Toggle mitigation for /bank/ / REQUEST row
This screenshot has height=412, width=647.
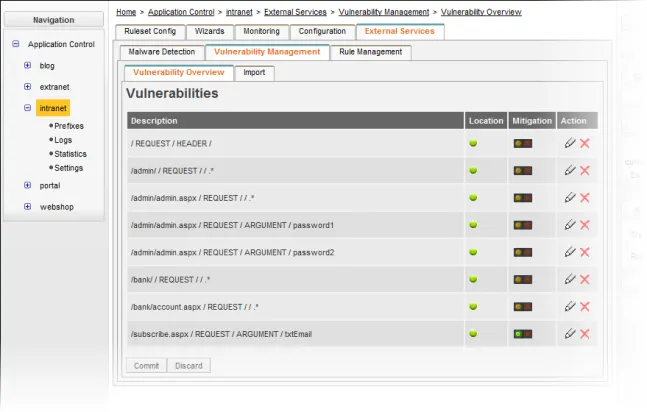point(523,280)
